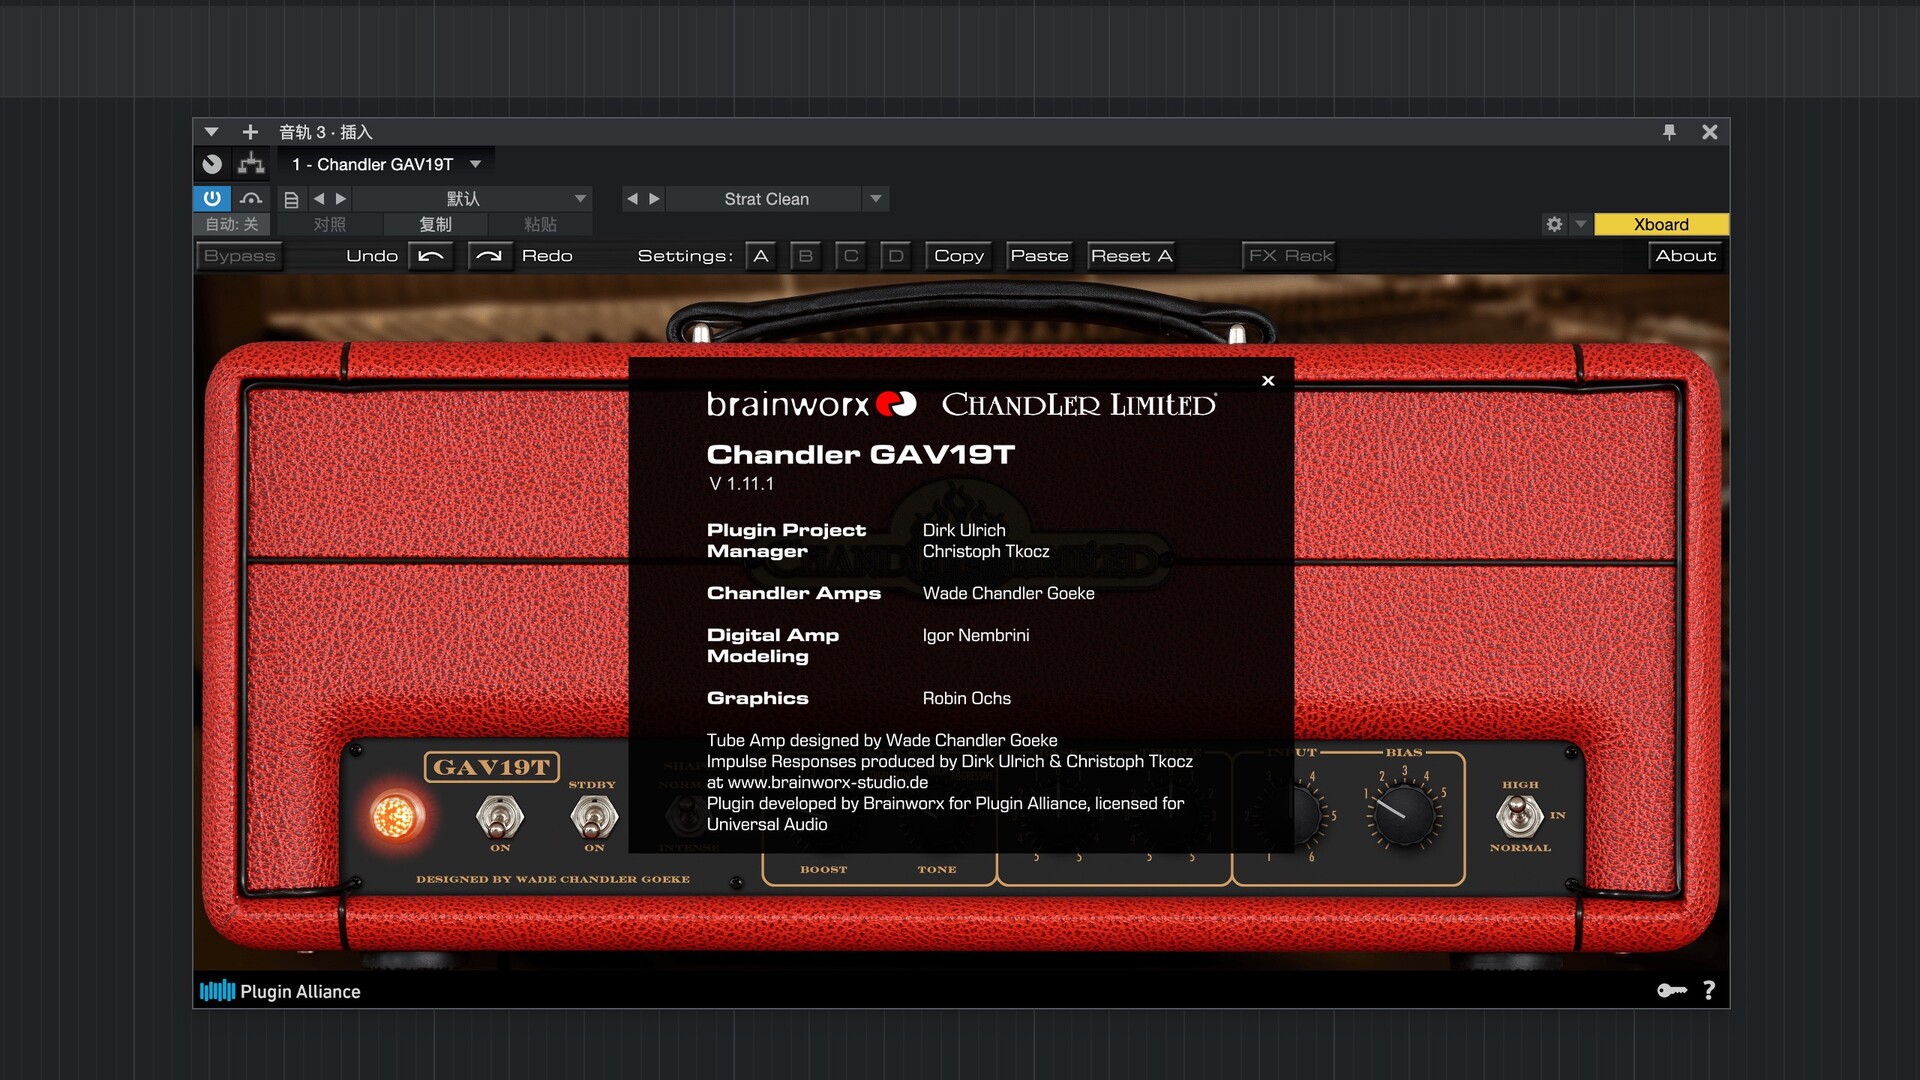Image resolution: width=1920 pixels, height=1080 pixels.
Task: Close the About credits overlay
Action: [x=1268, y=381]
